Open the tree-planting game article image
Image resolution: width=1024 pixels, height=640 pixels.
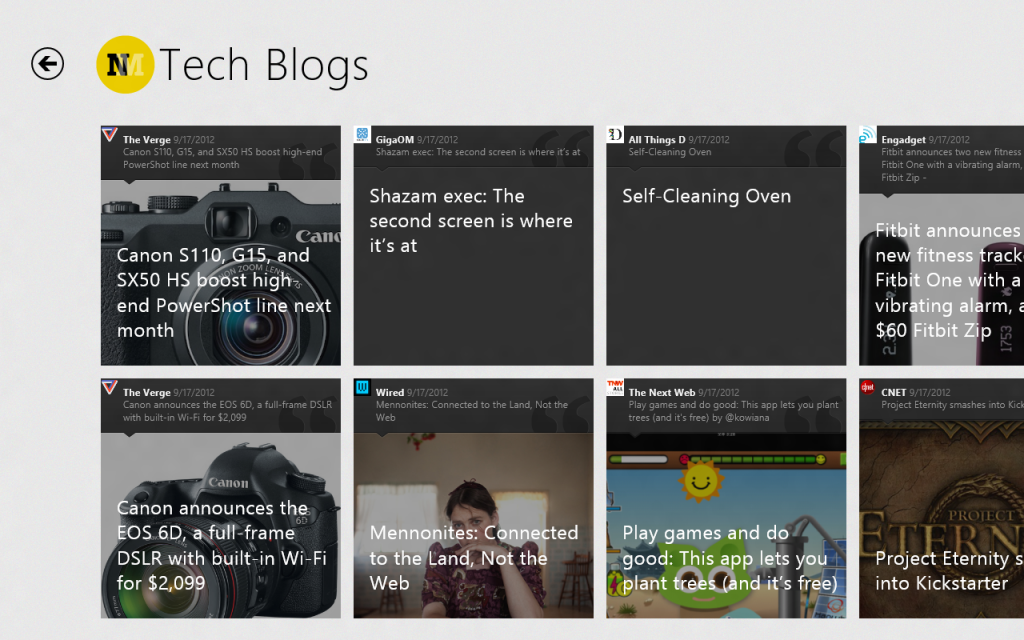726,525
